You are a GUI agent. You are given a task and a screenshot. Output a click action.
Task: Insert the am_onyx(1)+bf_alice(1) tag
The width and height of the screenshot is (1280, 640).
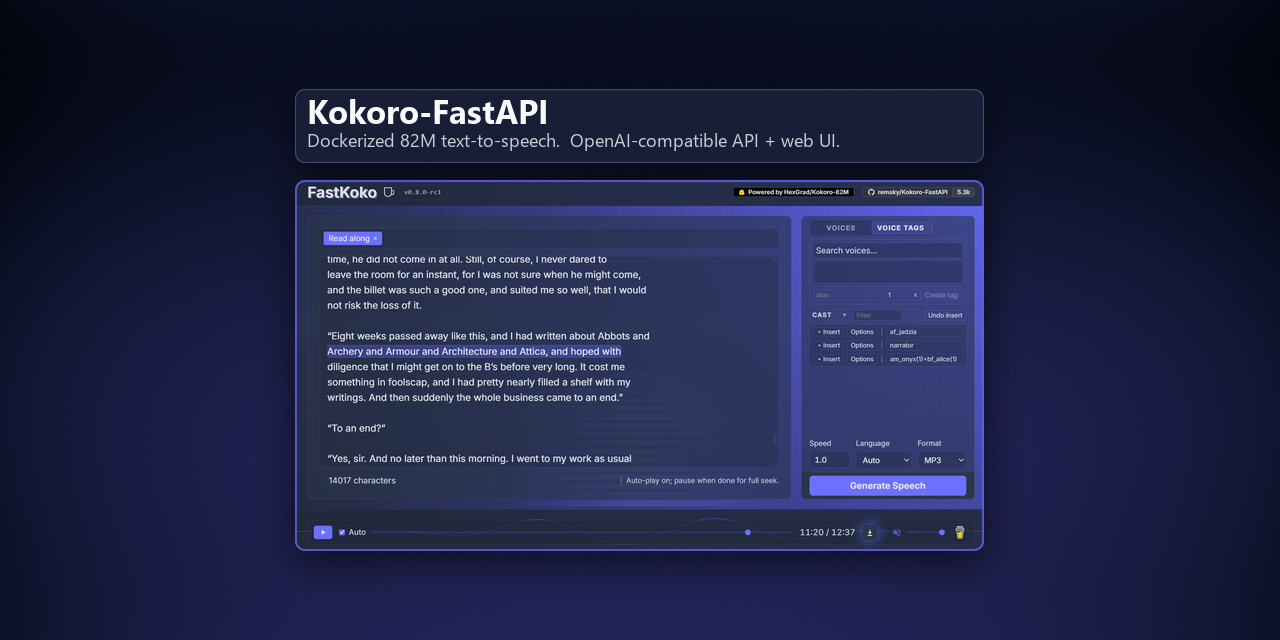click(829, 359)
